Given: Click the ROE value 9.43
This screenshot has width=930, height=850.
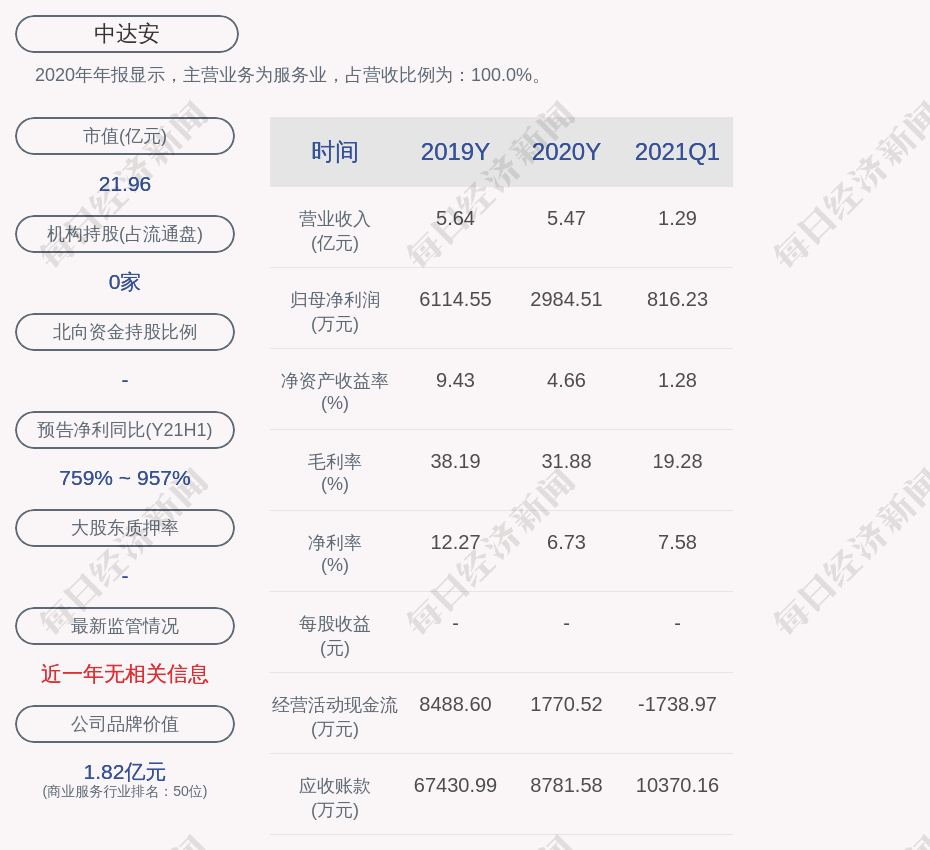Looking at the screenshot, I should click(455, 380).
